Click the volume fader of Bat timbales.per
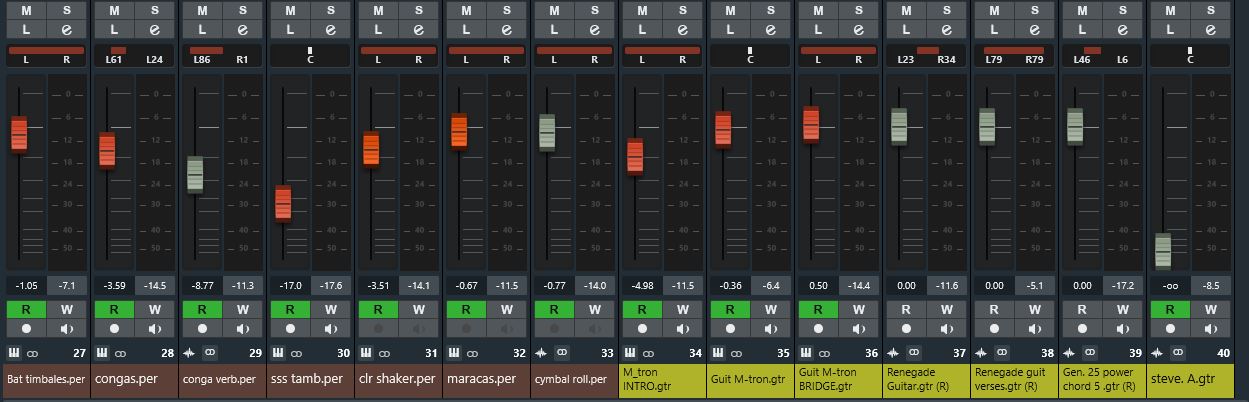The width and height of the screenshot is (1249, 402). (x=19, y=134)
